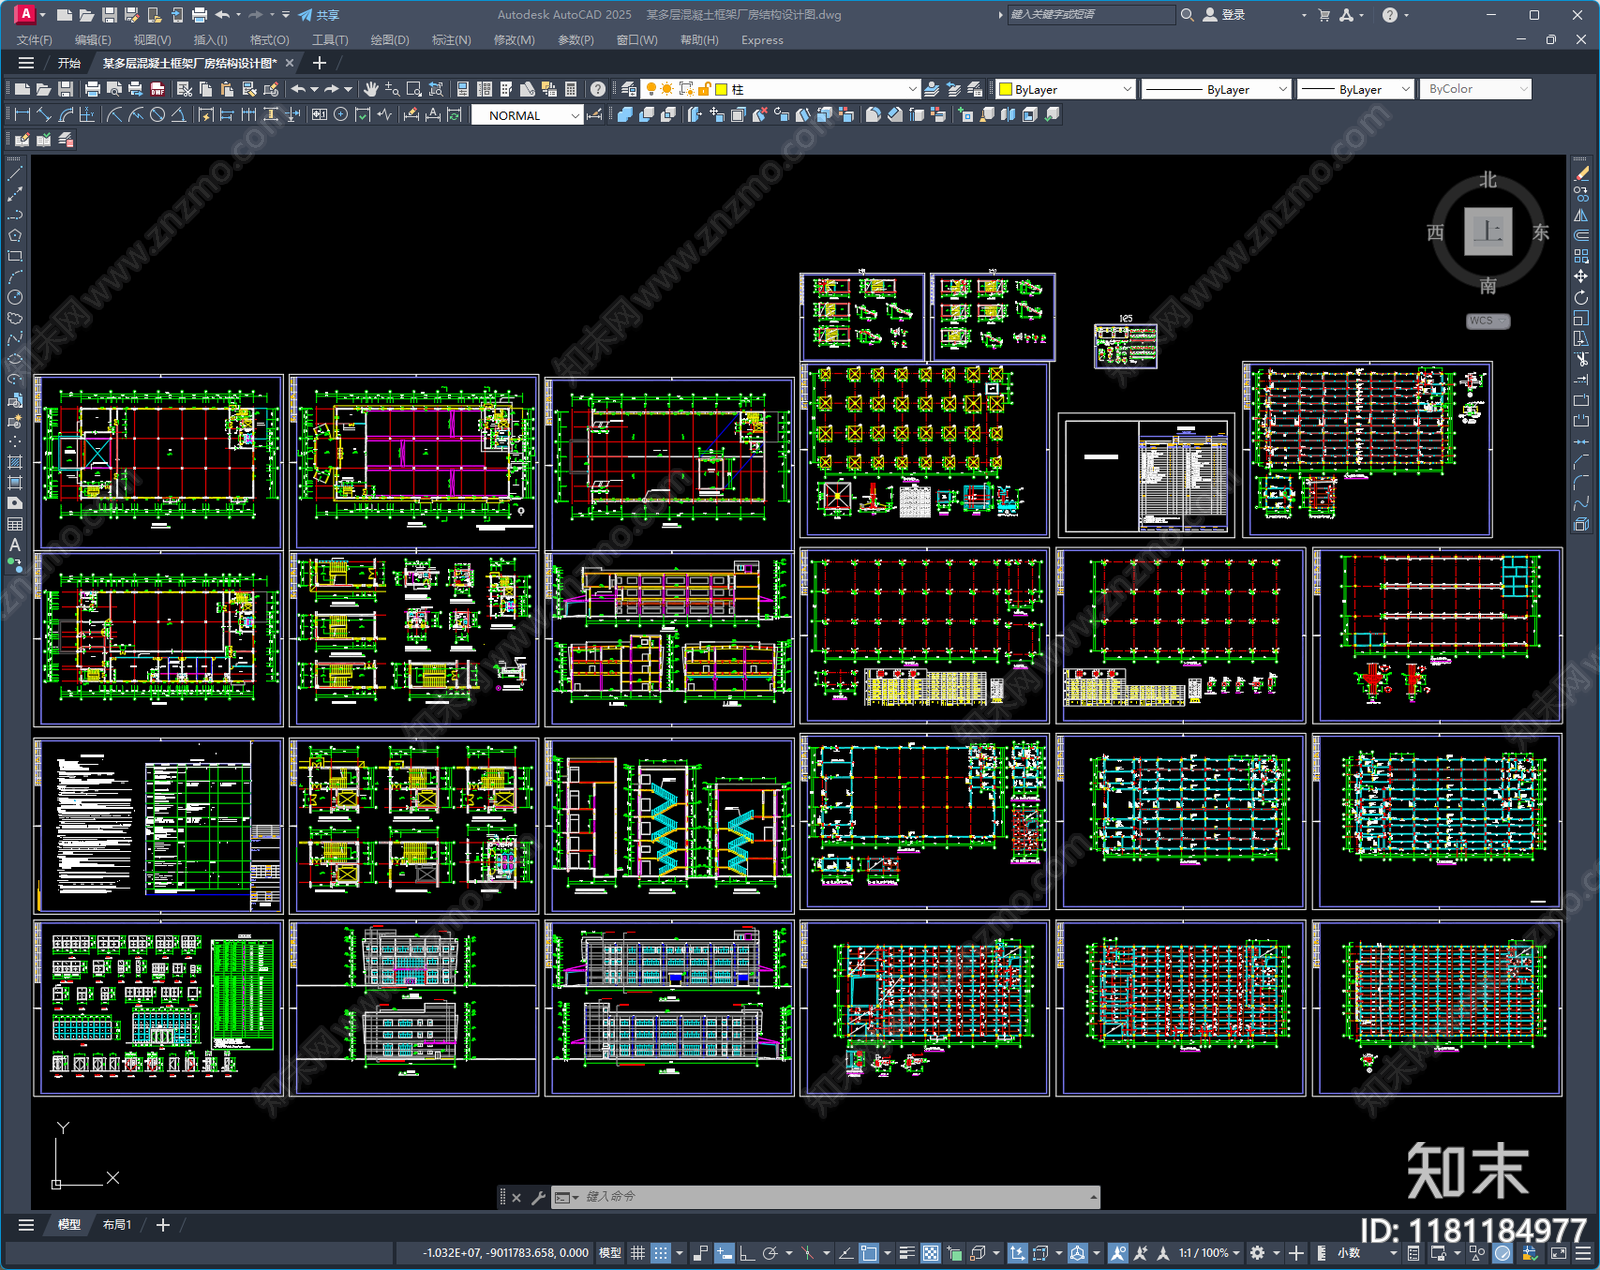Click the 模型 model space status button
The height and width of the screenshot is (1270, 1600).
coord(610,1253)
